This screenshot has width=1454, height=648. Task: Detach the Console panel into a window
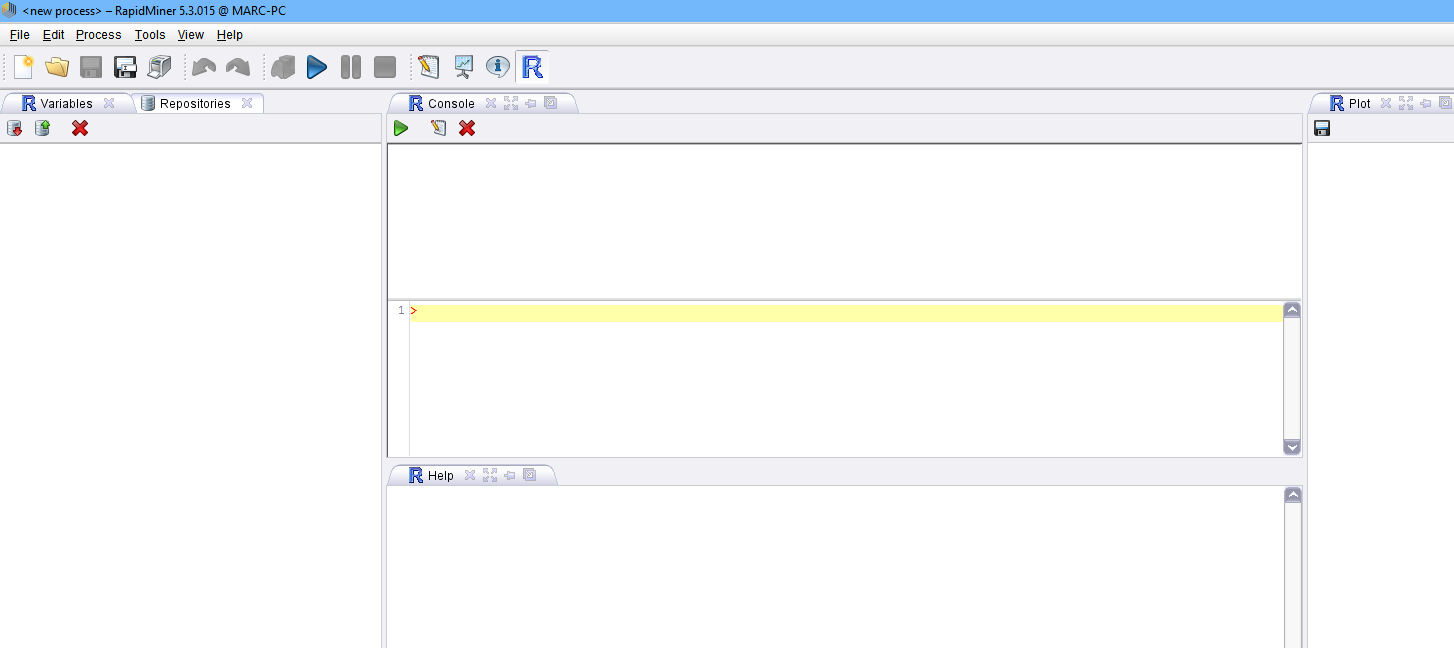pyautogui.click(x=550, y=103)
